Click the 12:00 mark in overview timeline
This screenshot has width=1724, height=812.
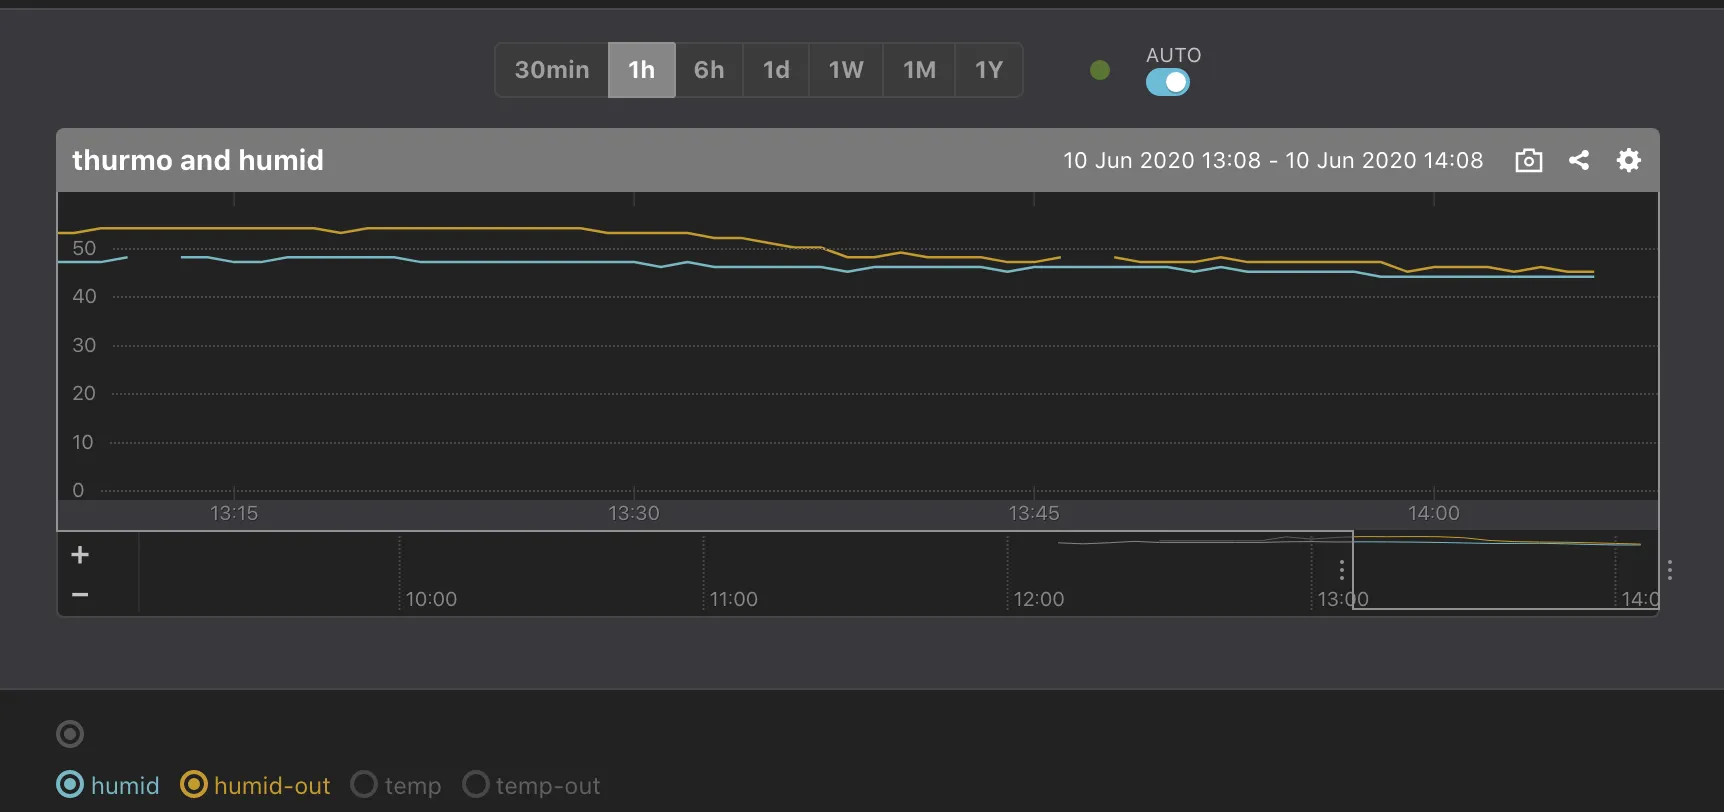[1038, 598]
